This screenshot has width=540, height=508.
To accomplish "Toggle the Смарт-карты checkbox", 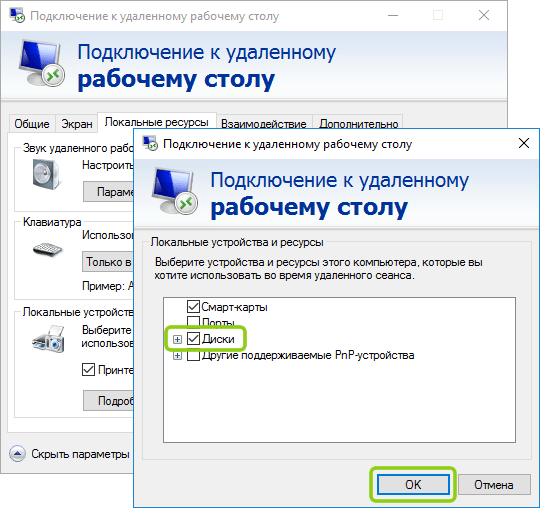I will click(x=193, y=306).
